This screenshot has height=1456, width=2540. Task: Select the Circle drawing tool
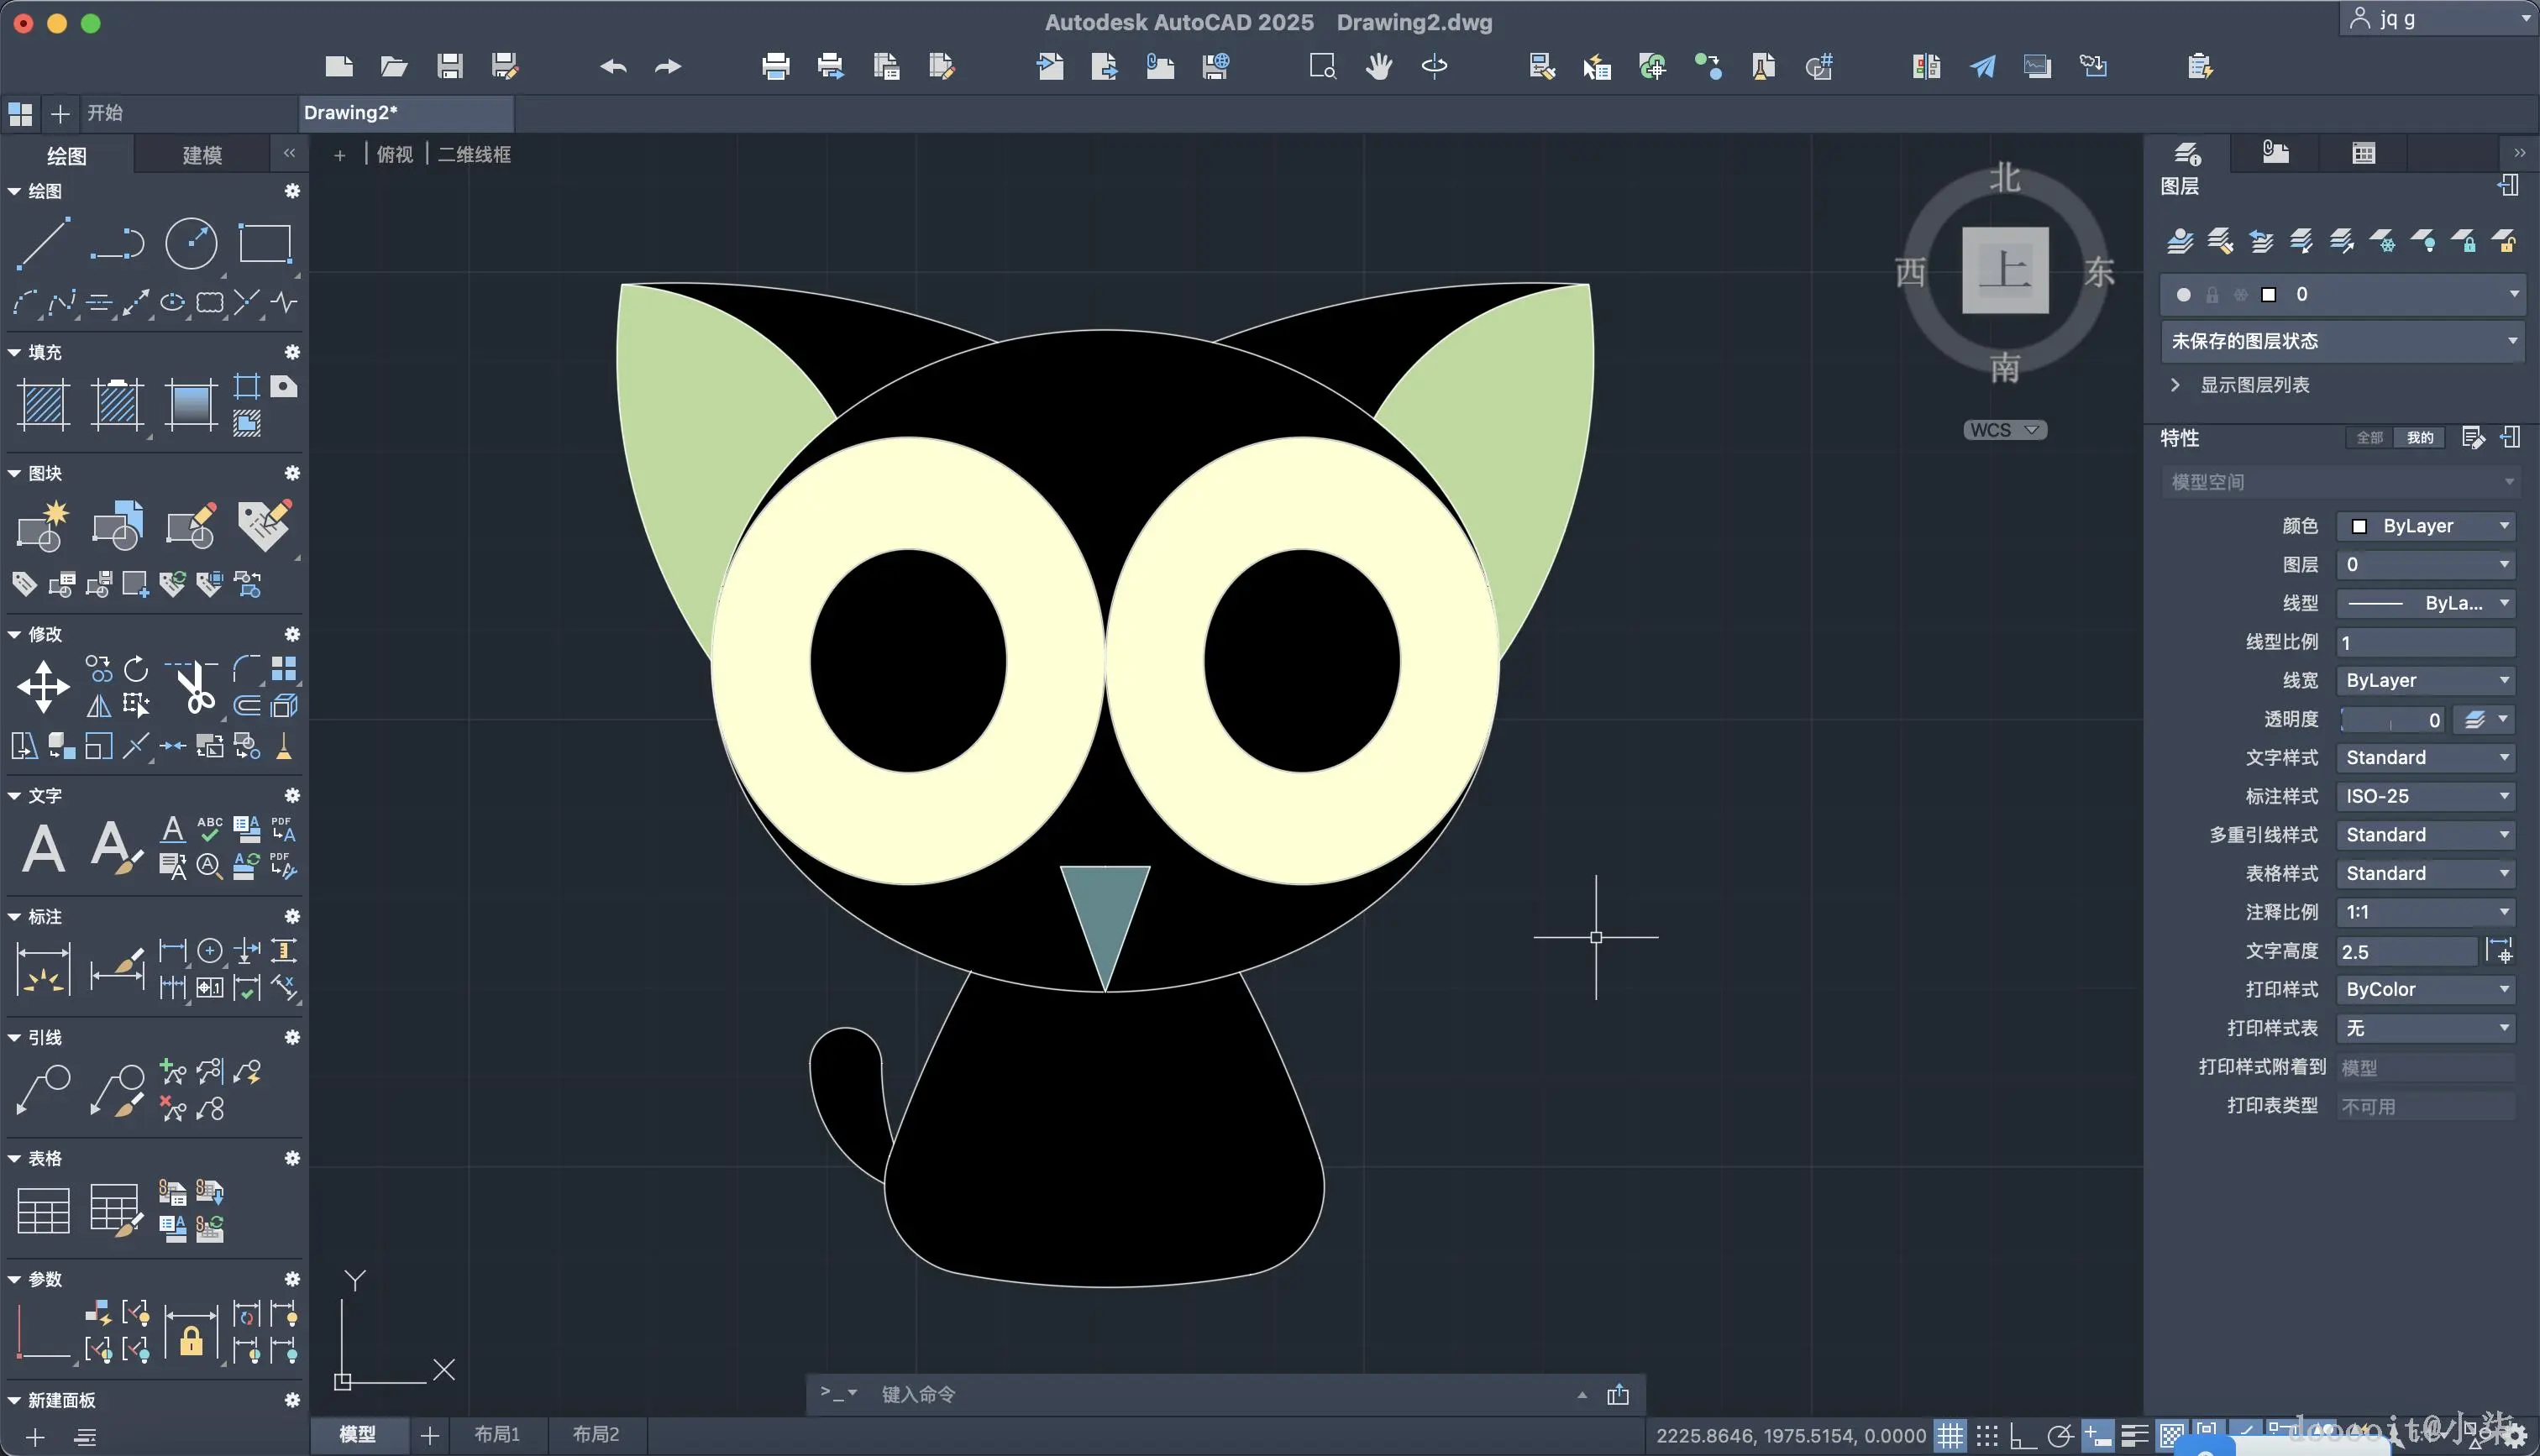[x=190, y=243]
